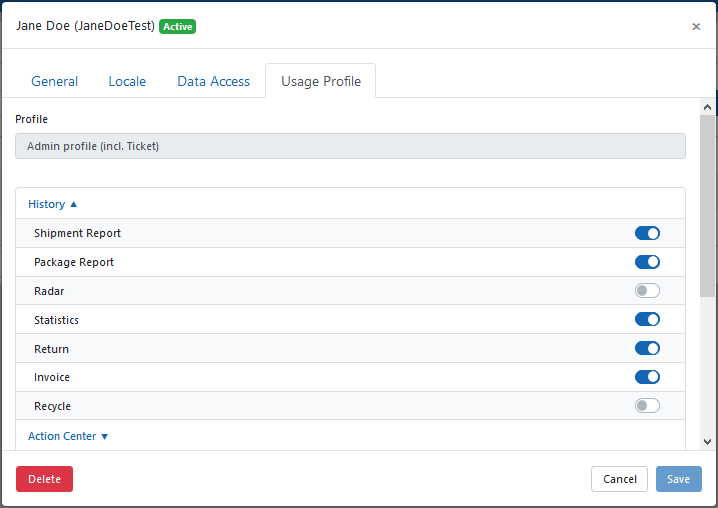Switch to the General tab
The image size is (718, 508).
click(x=55, y=81)
